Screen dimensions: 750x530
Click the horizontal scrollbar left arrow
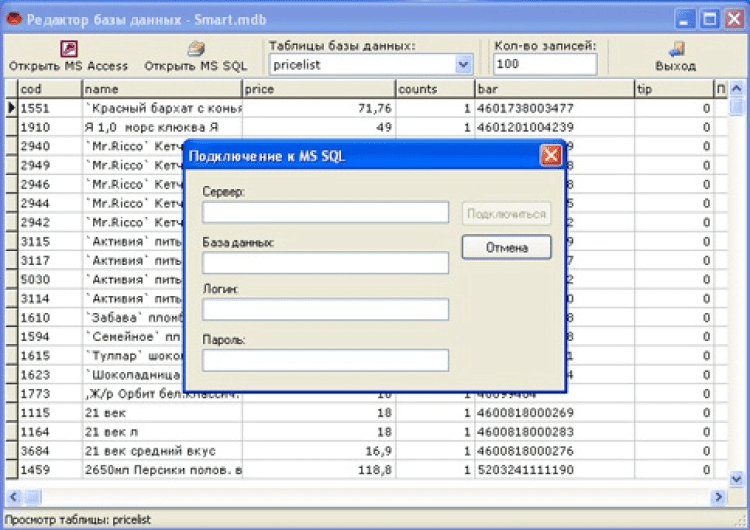[x=13, y=497]
